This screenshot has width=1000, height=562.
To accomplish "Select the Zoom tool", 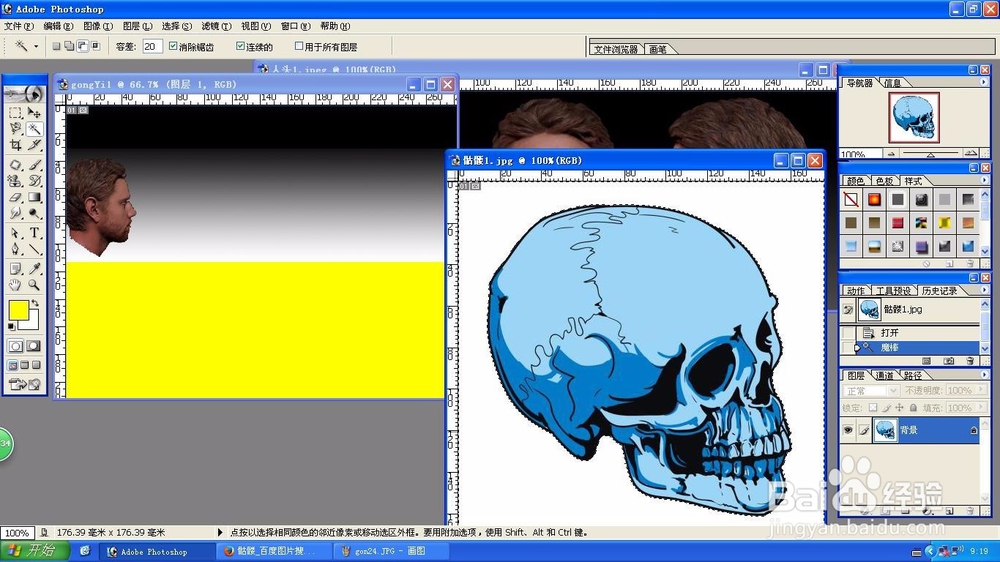I will 34,285.
